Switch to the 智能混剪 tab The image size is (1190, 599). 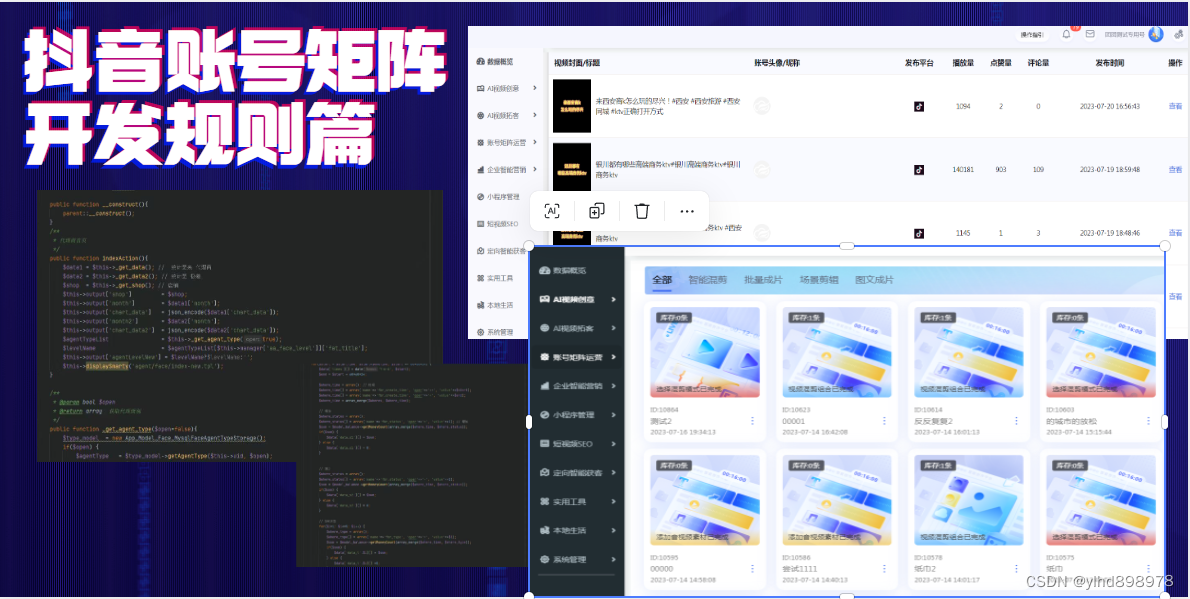tap(707, 279)
